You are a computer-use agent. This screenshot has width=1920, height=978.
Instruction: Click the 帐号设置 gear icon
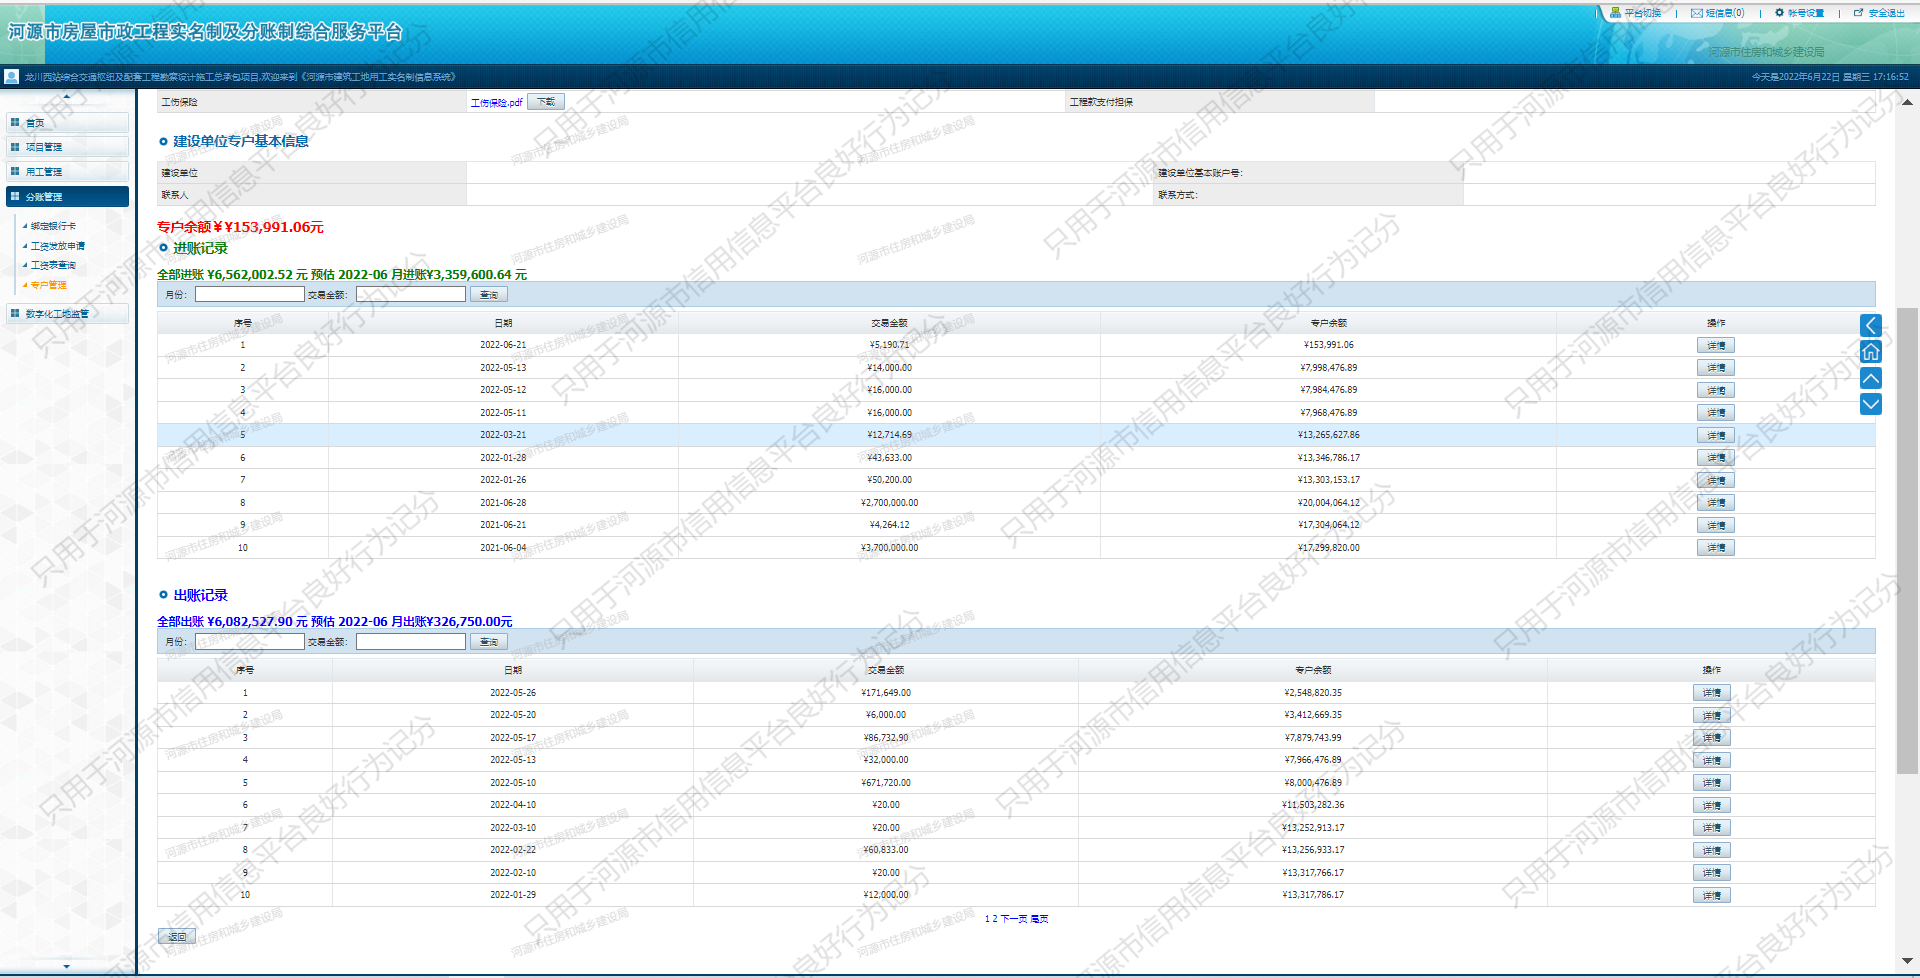point(1780,13)
